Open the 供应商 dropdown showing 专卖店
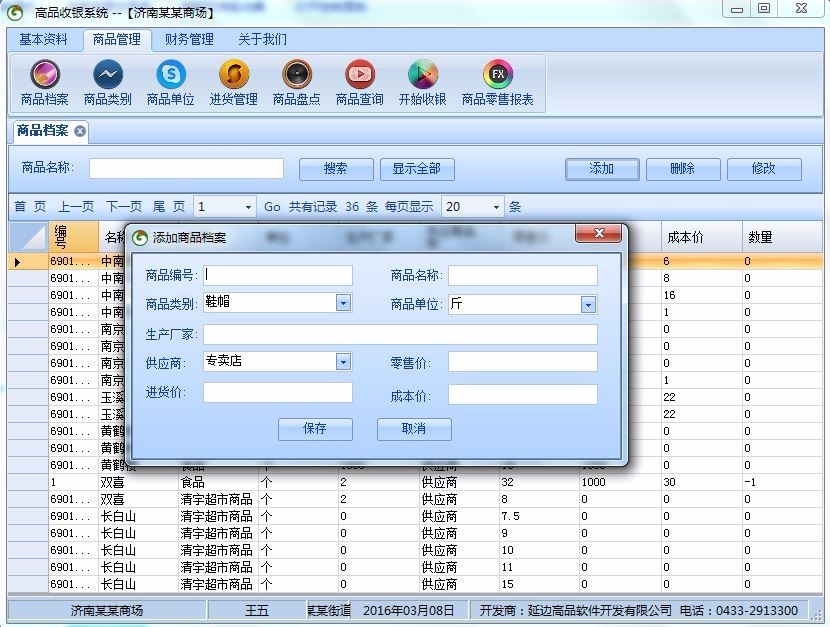 (x=341, y=361)
